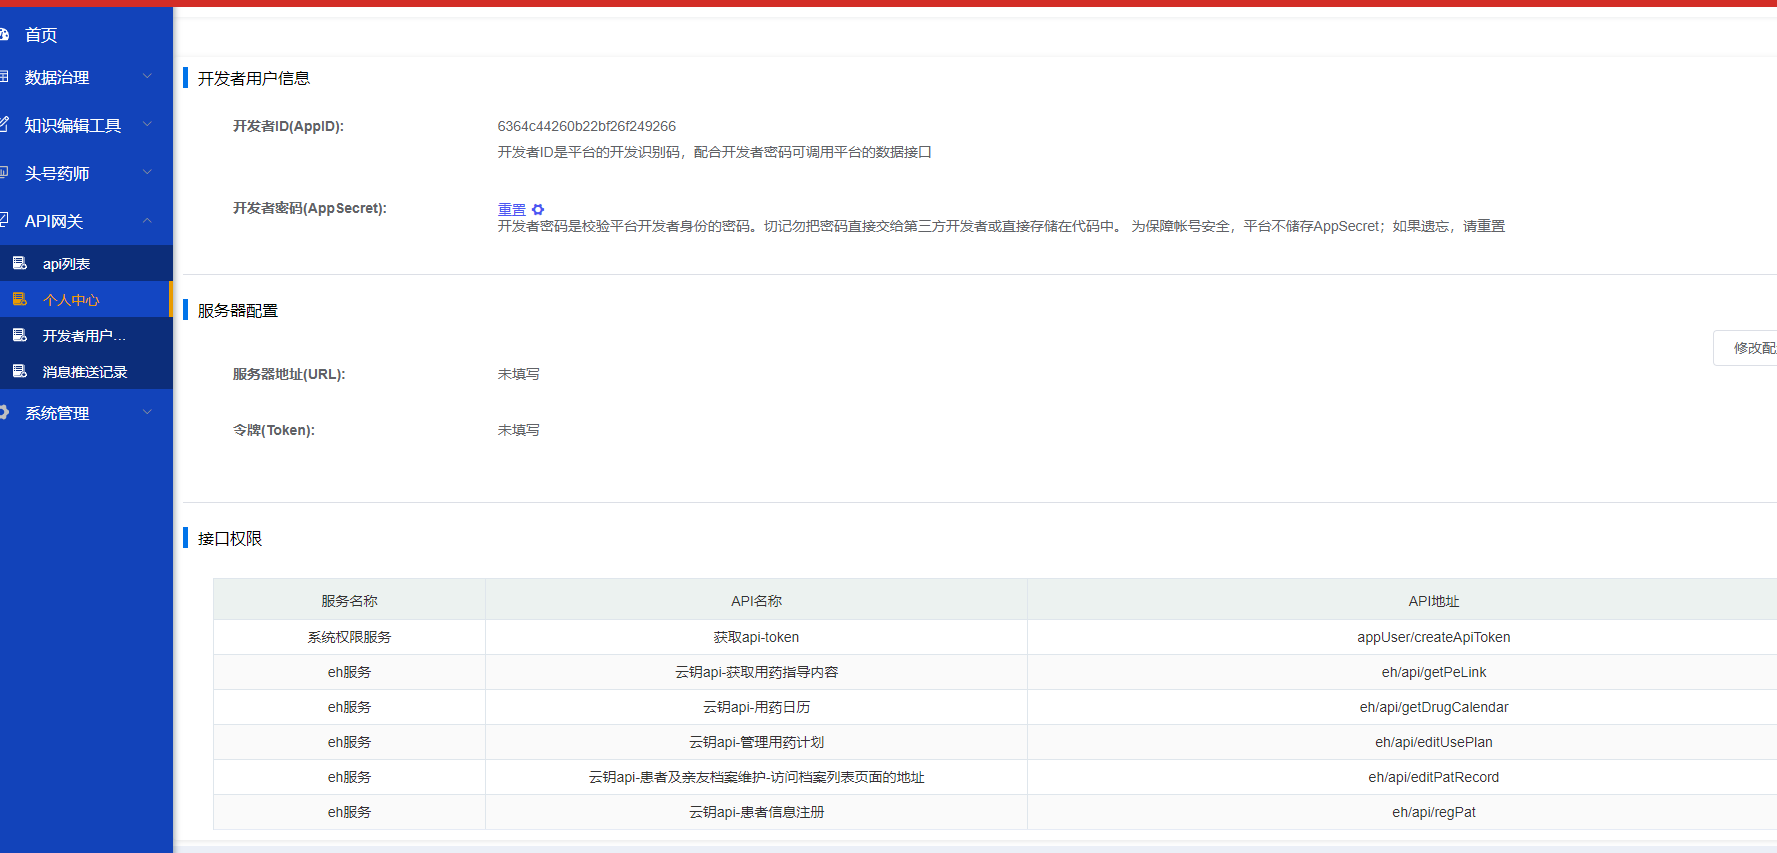Click the 云钥api-患者信息注册 cell
Viewport: 1777px width, 853px height.
click(x=756, y=812)
